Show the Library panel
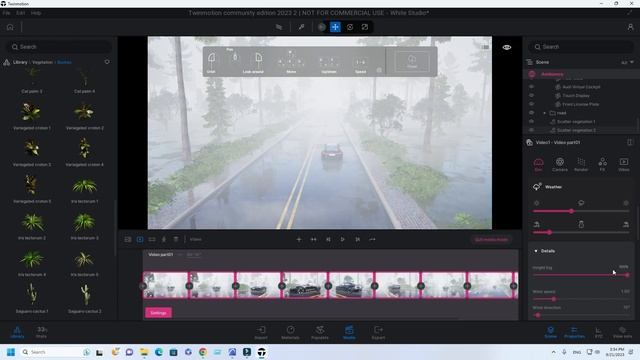The width and height of the screenshot is (640, 360). tap(17, 332)
